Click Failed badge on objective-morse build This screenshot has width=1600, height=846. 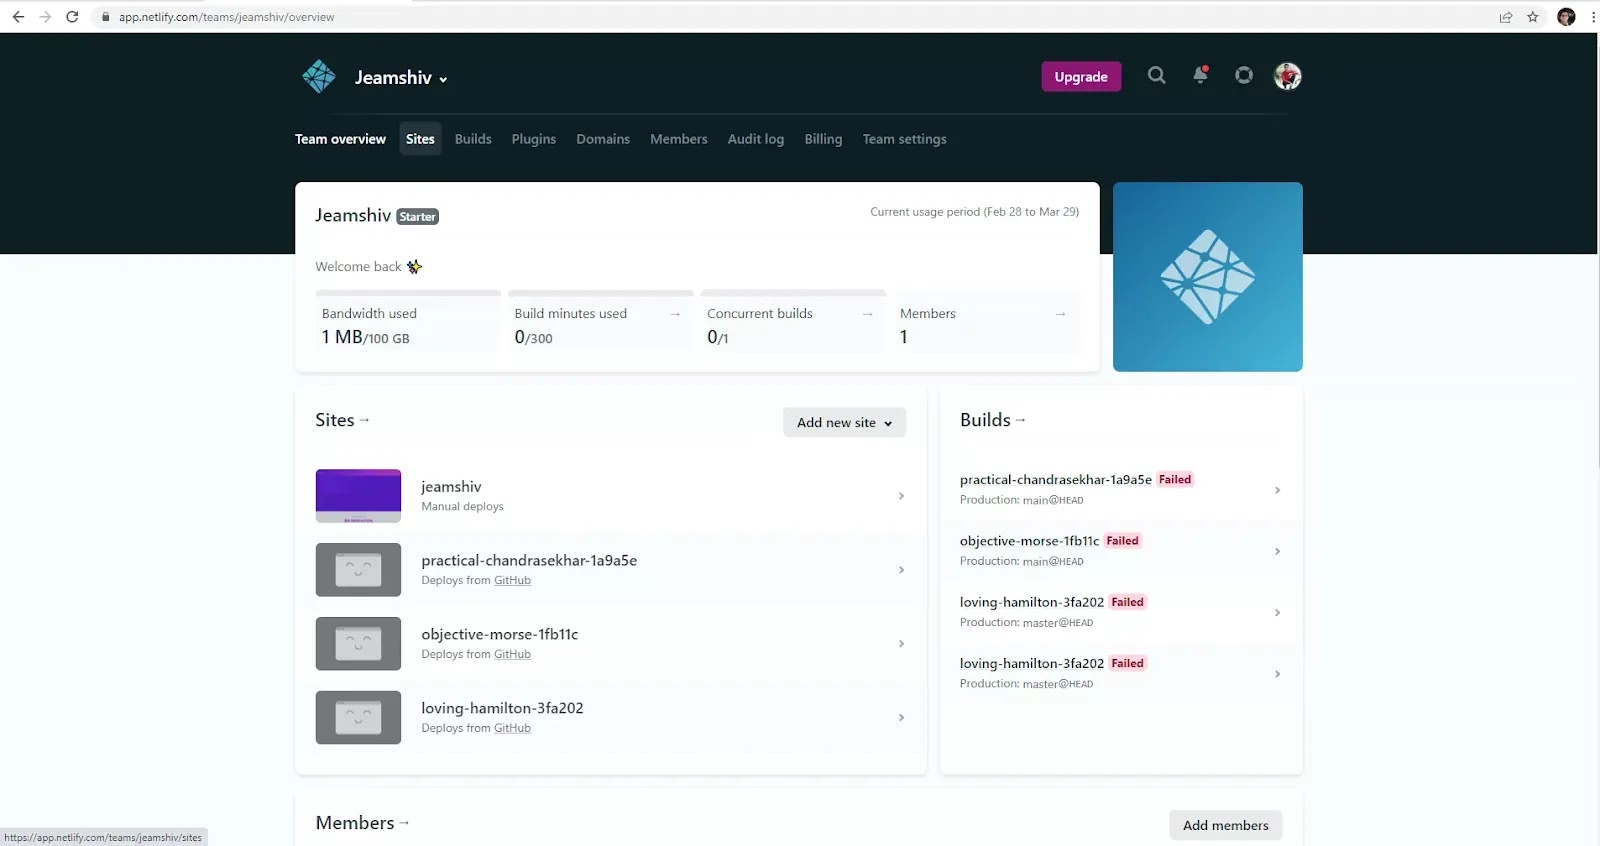click(x=1122, y=541)
